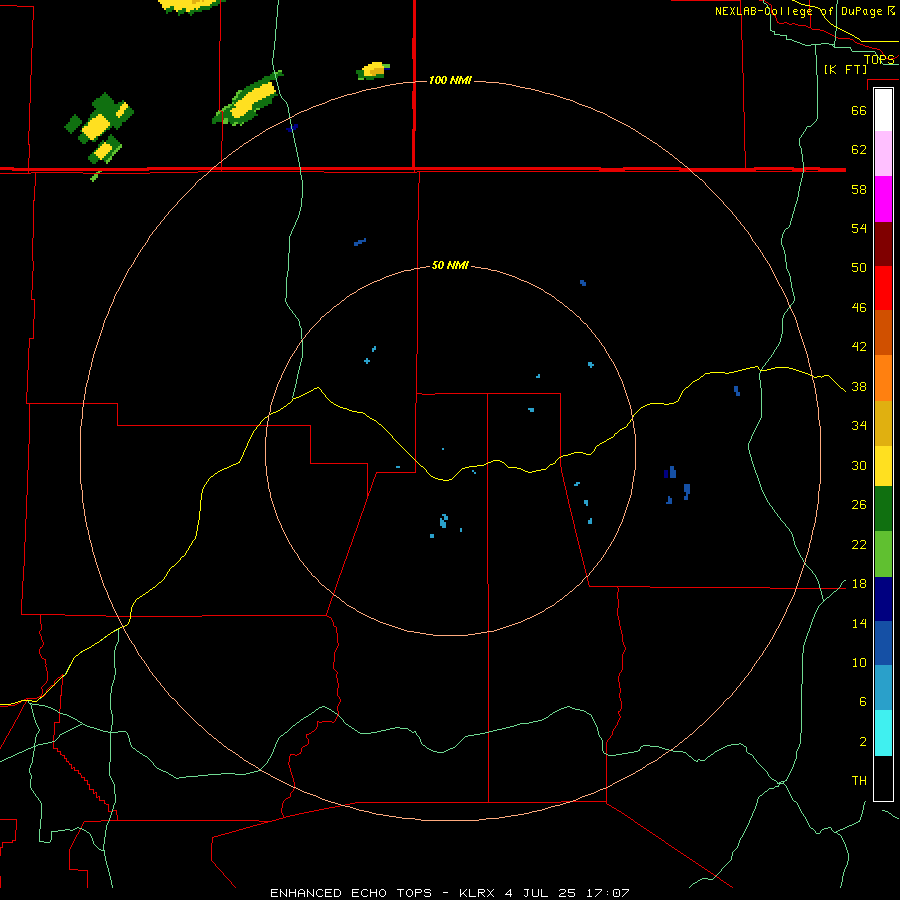
Task: Click the 22 legend value
Action: tap(859, 544)
